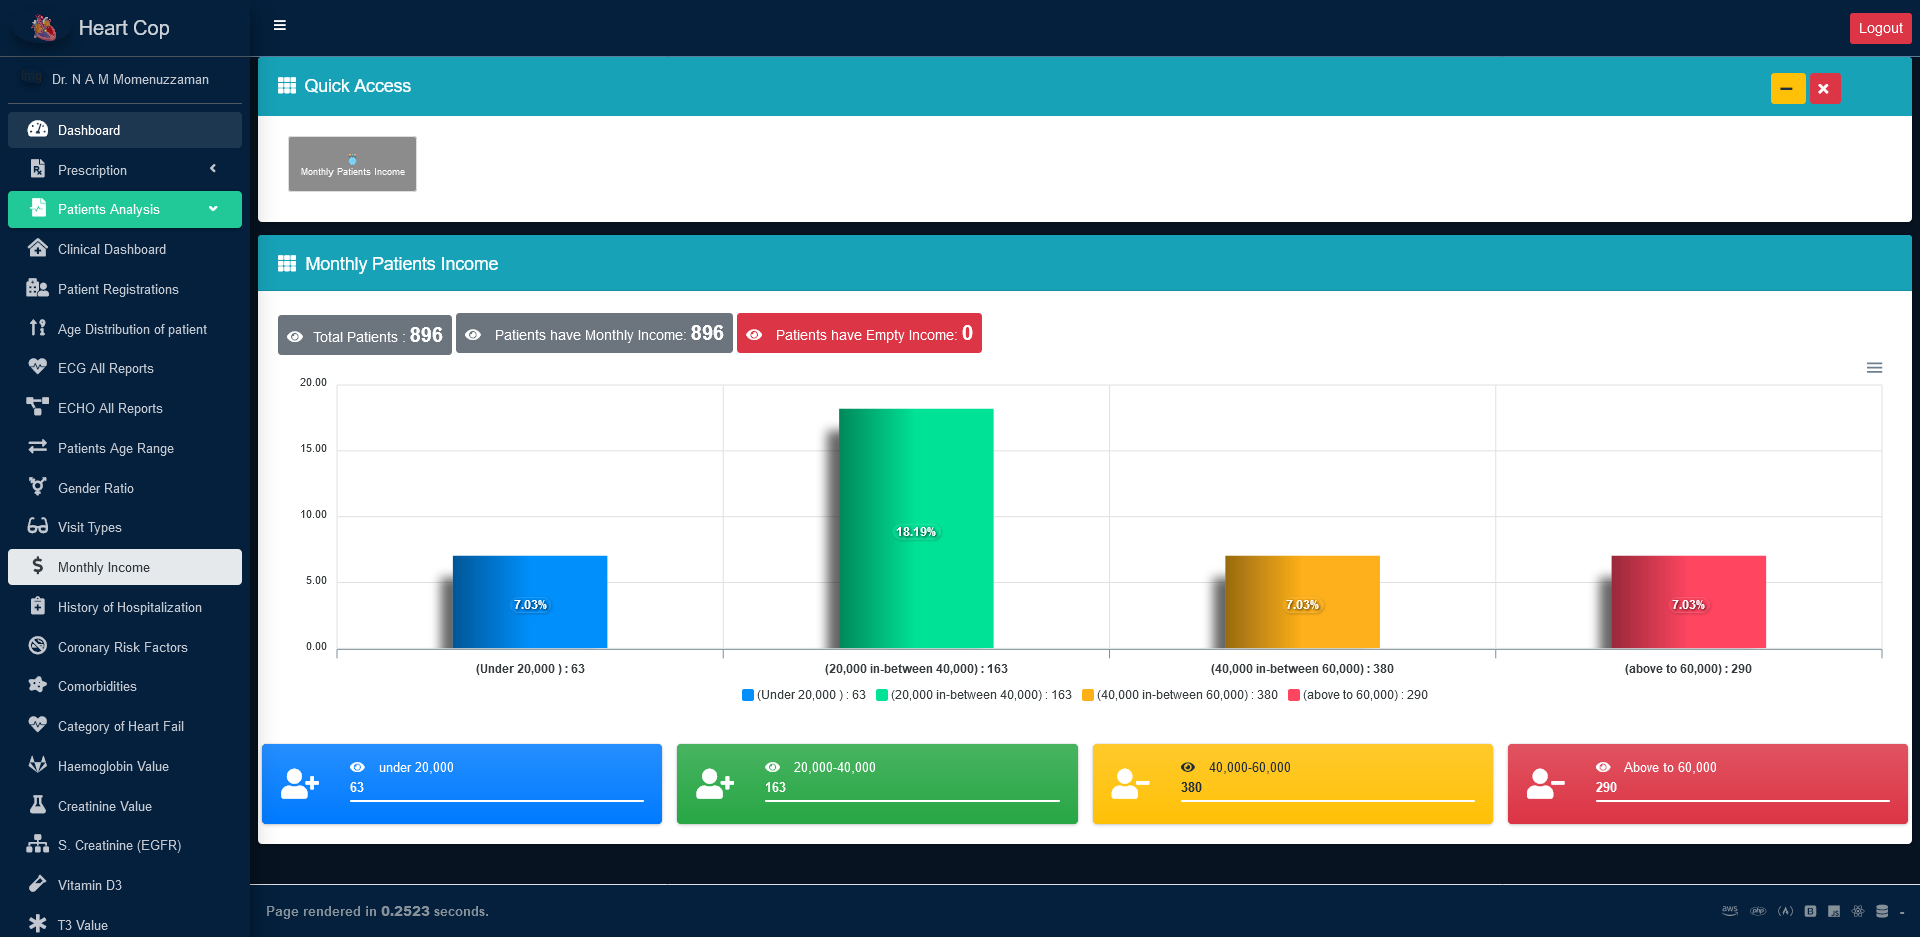Open the chart export menu icon
Screen dimensions: 1920x937
[1874, 368]
